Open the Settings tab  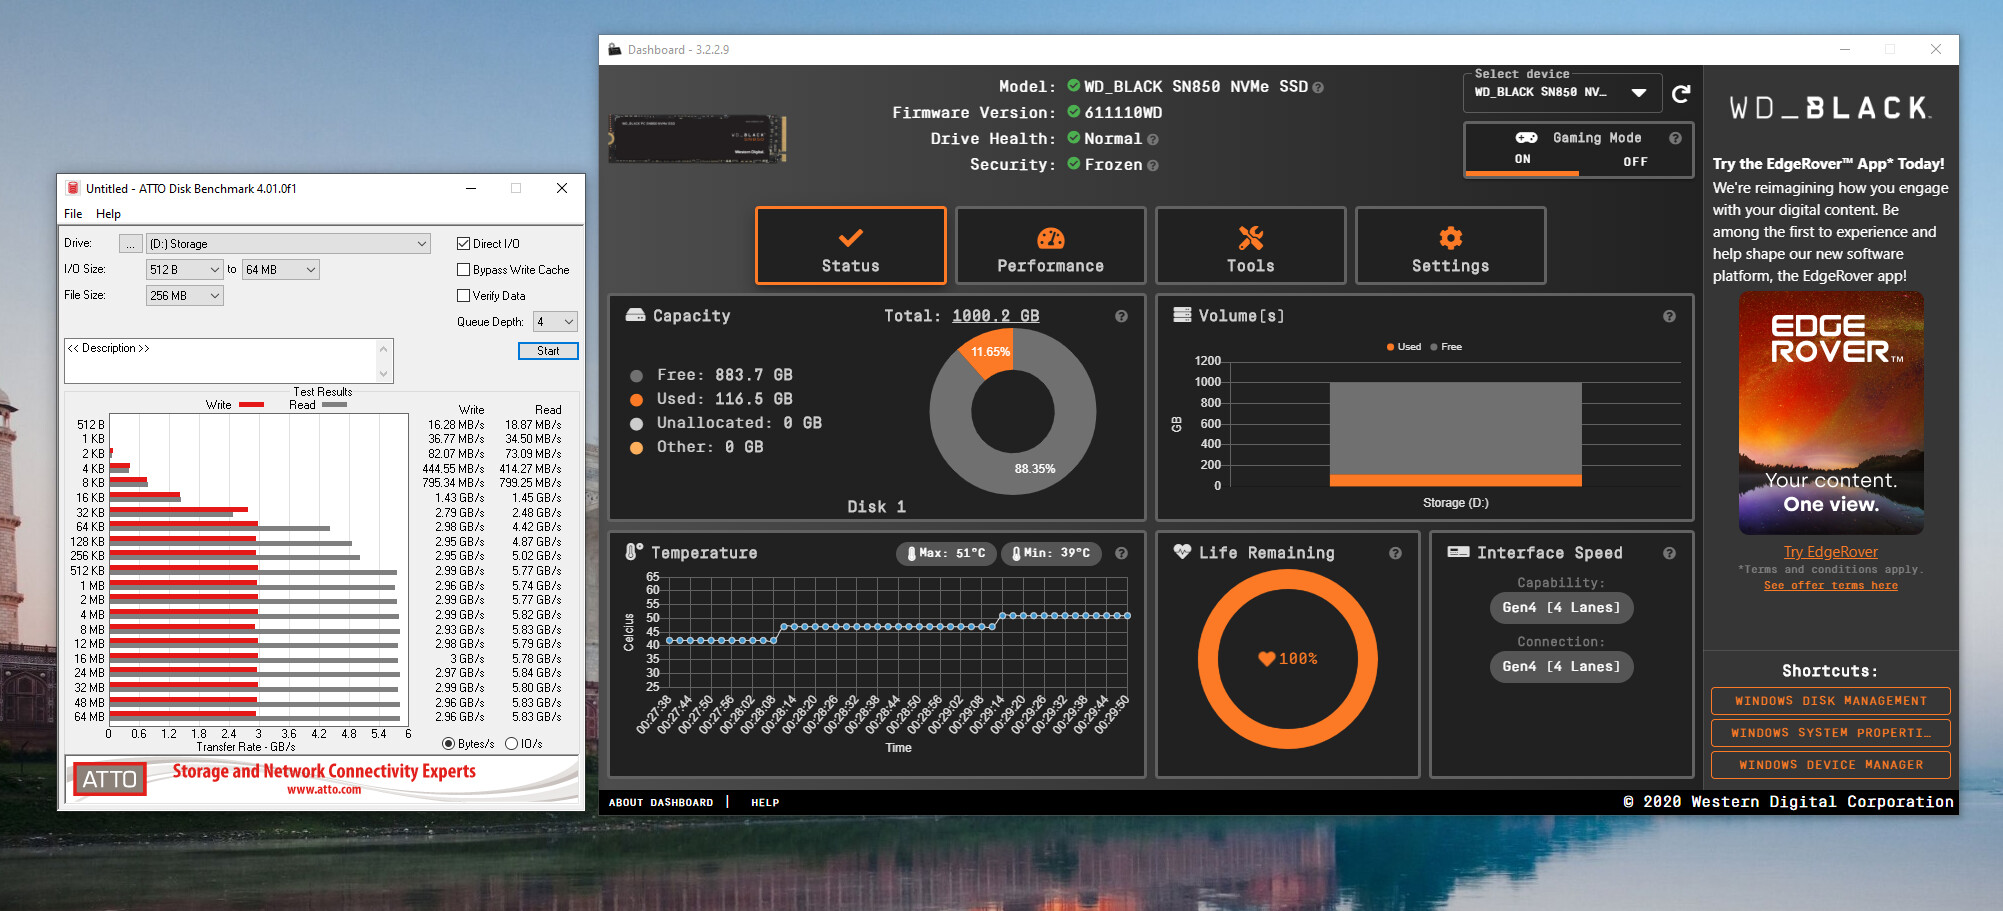(x=1451, y=246)
